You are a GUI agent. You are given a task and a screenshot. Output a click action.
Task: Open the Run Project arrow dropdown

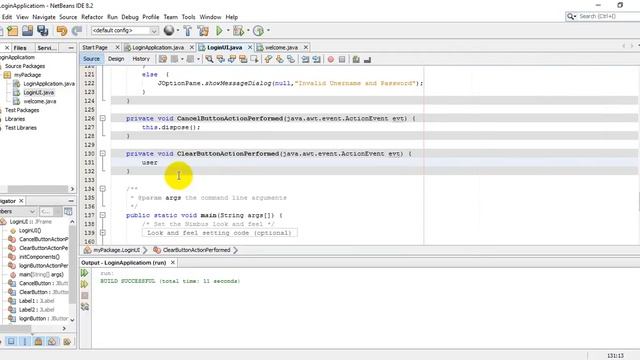point(228,31)
